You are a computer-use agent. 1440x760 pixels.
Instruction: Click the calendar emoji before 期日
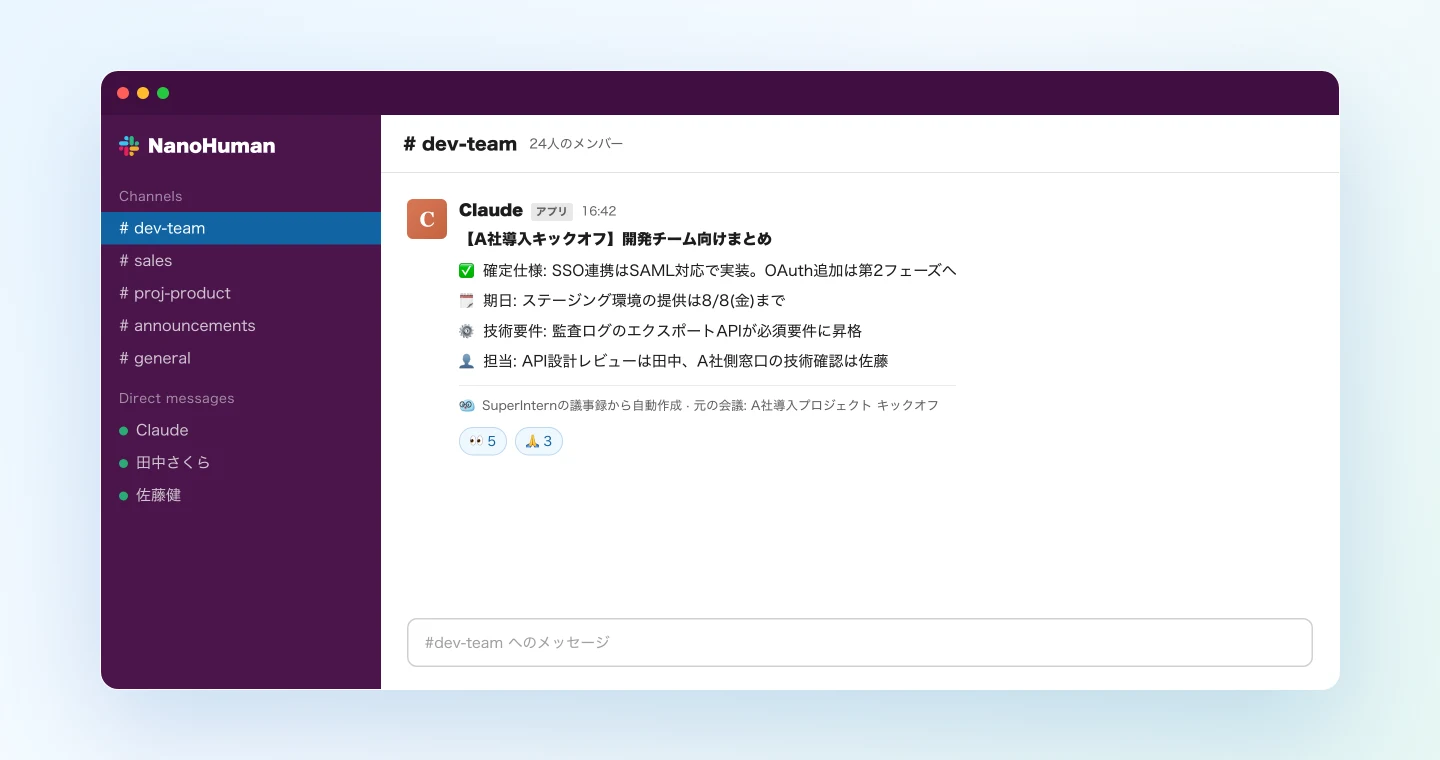click(x=466, y=300)
